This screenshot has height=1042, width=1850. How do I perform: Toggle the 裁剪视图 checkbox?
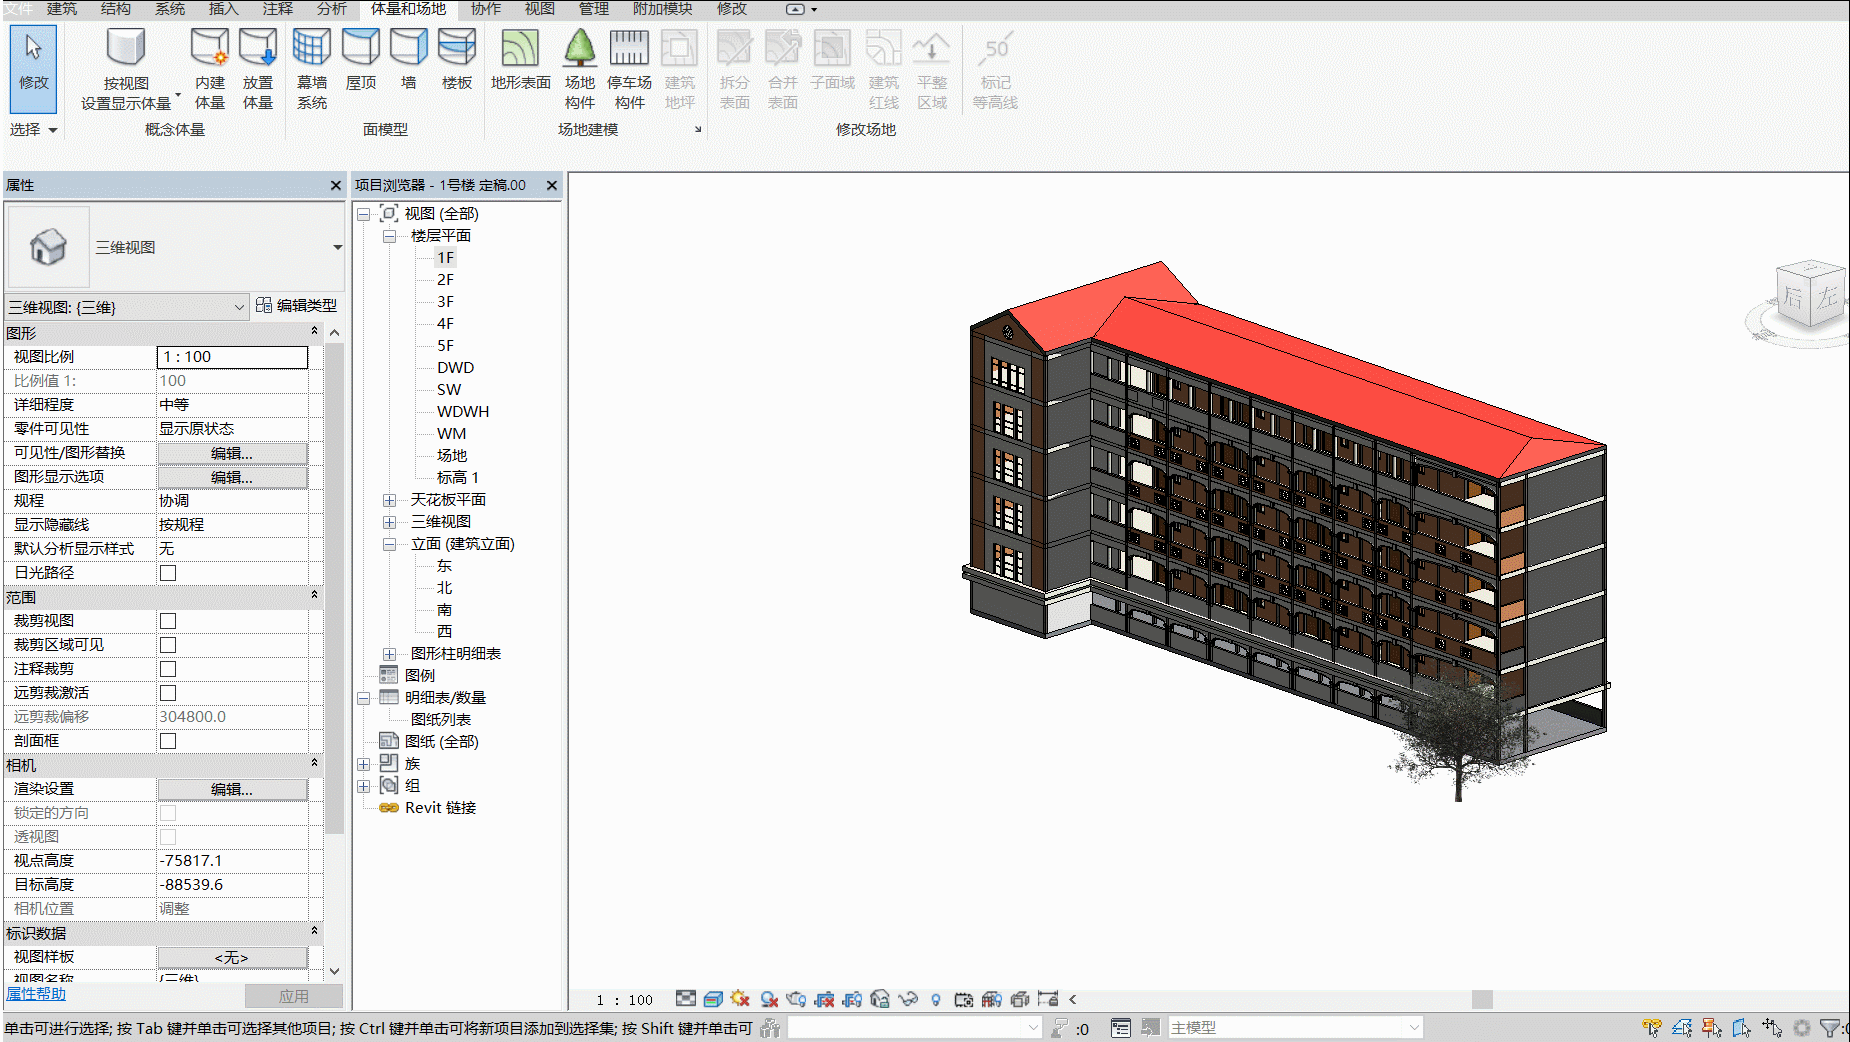(168, 621)
